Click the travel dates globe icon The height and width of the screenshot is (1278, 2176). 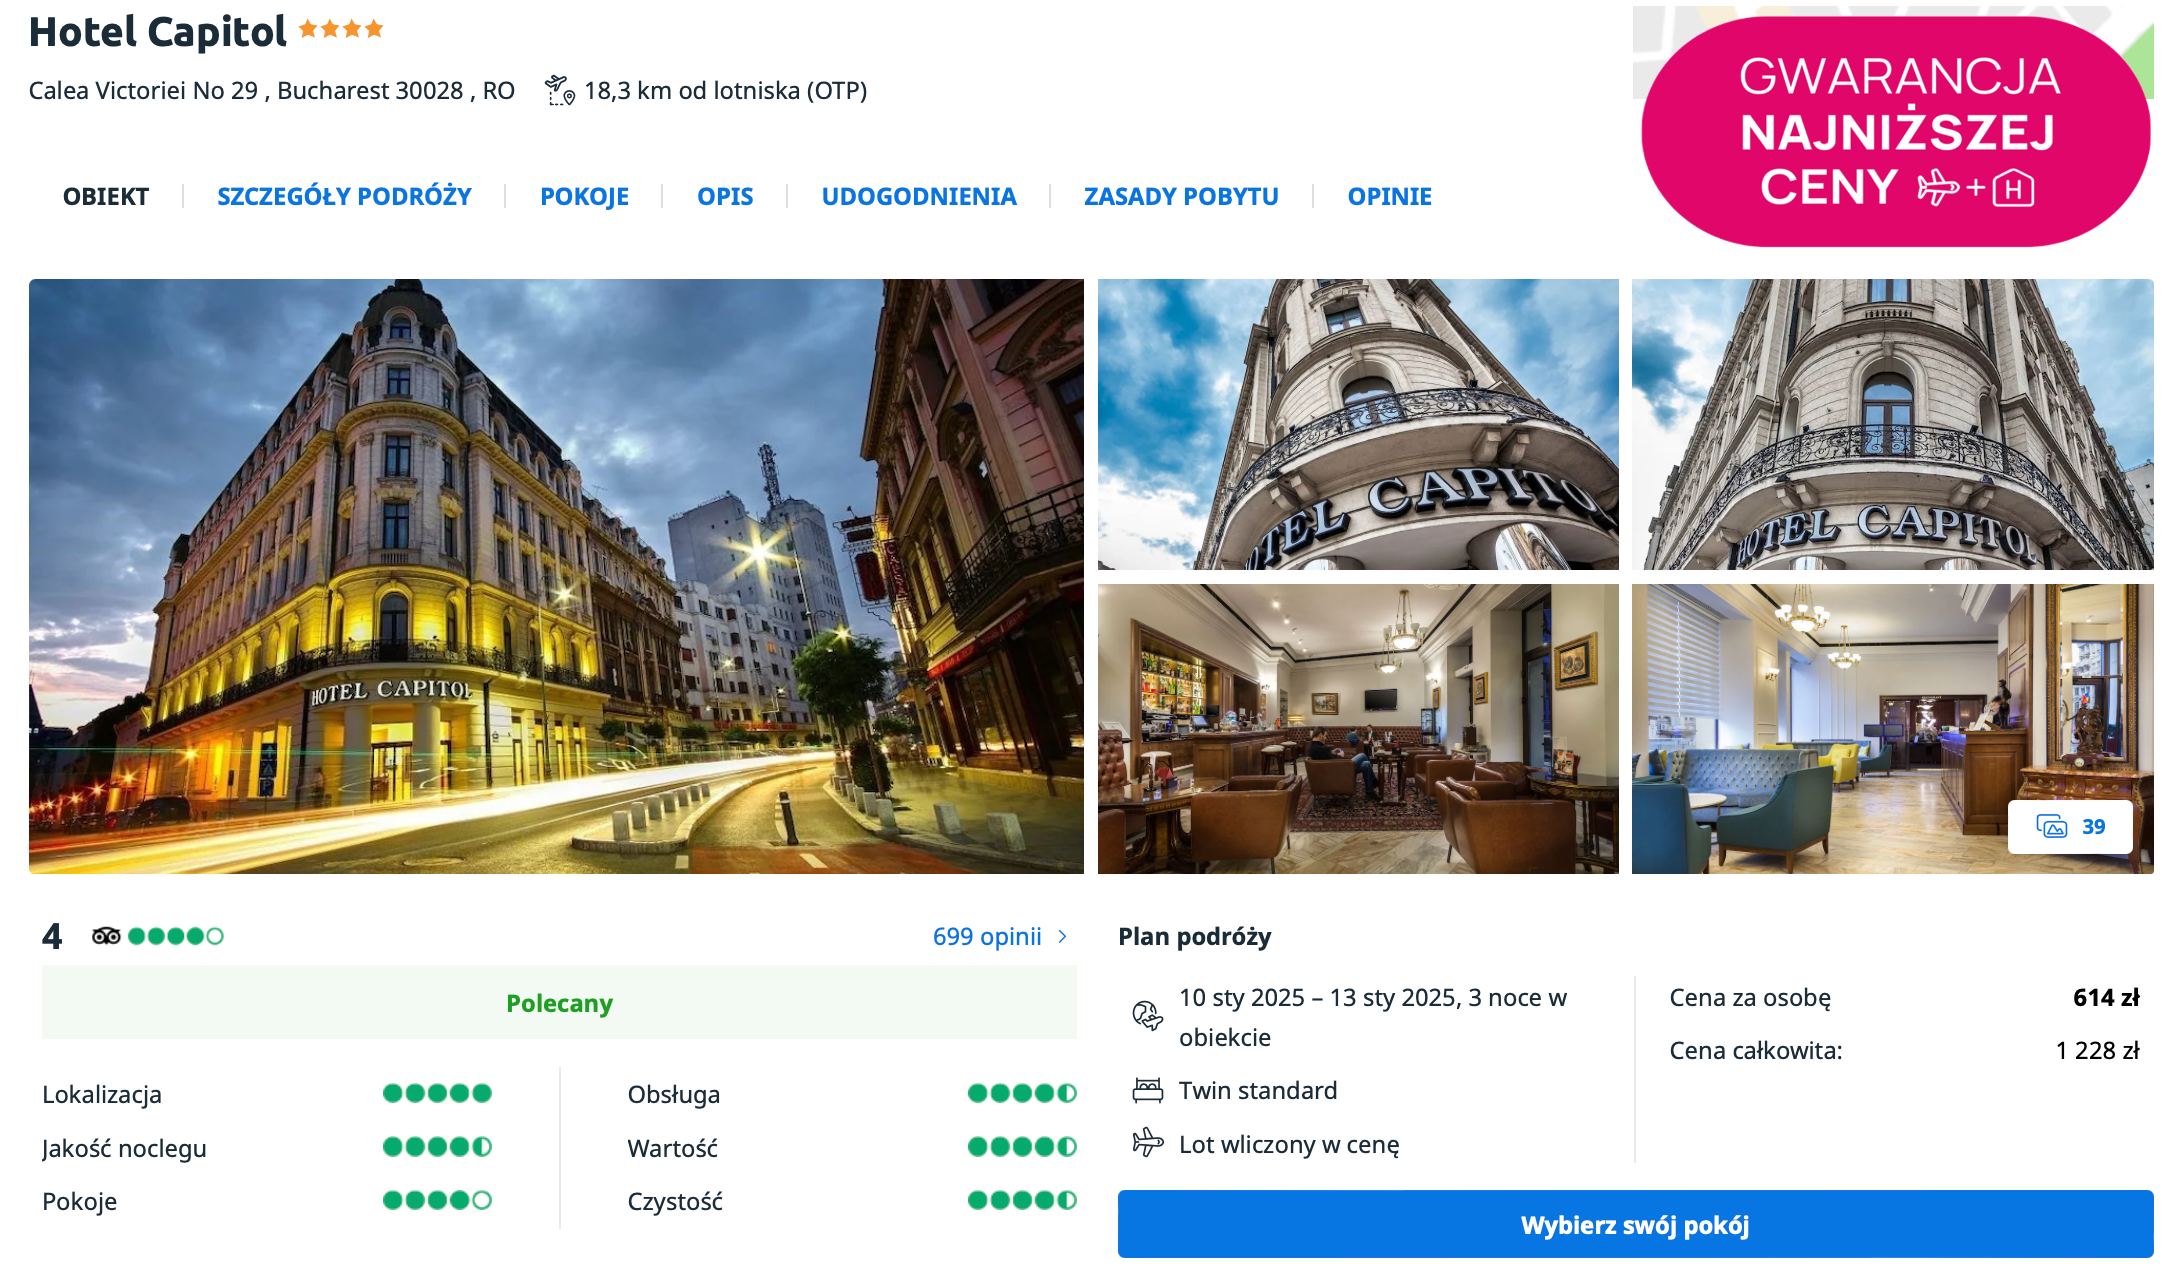[x=1147, y=1016]
